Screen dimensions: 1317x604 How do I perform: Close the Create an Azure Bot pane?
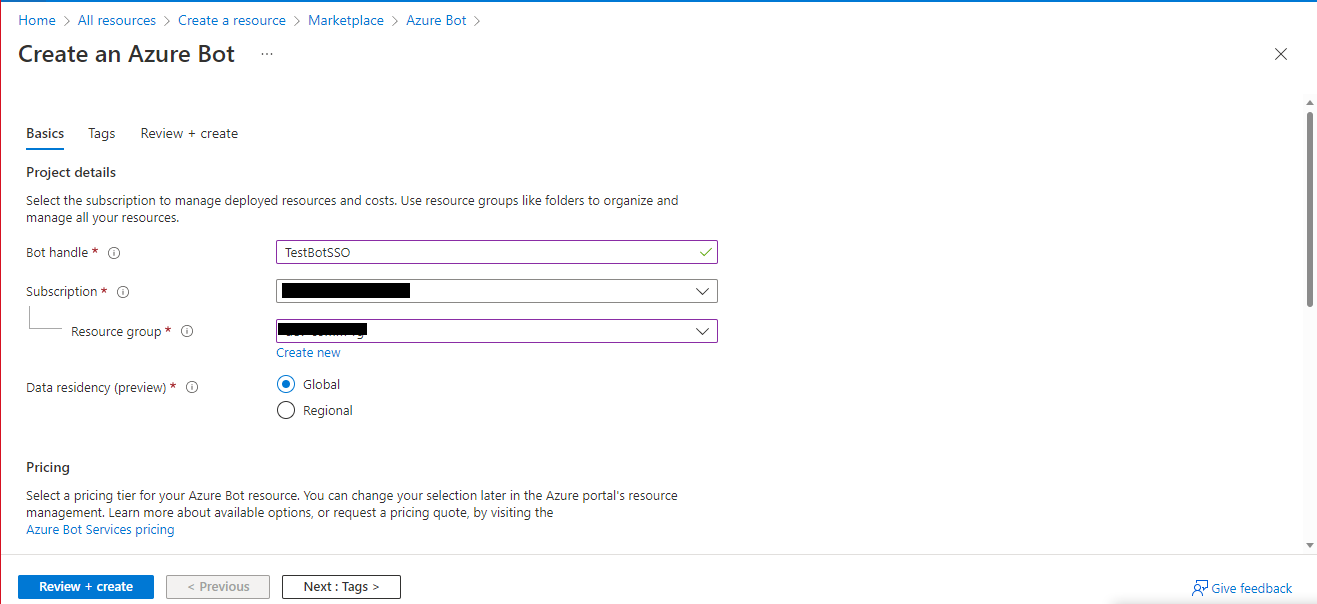[x=1281, y=54]
